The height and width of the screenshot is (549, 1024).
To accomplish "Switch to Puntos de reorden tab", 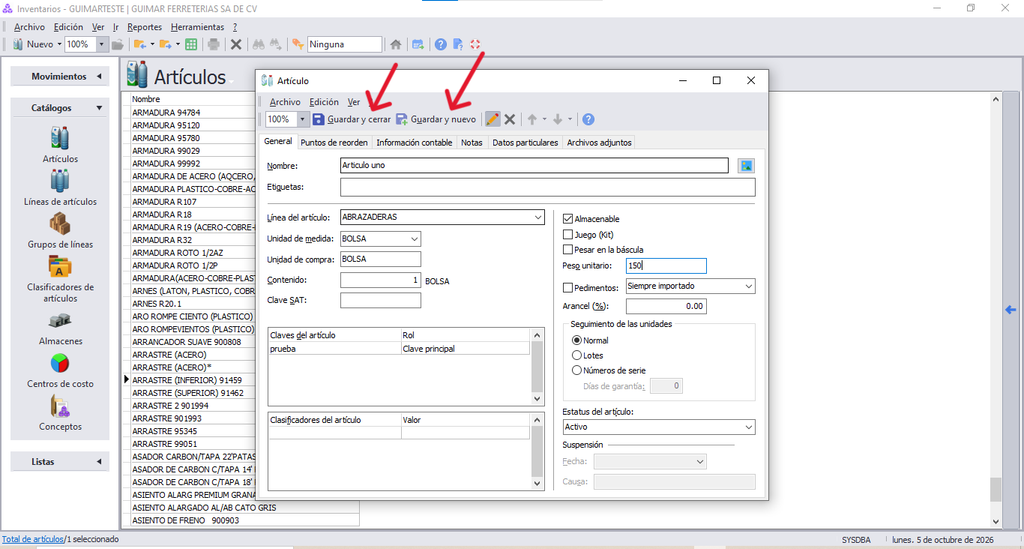I will click(334, 142).
